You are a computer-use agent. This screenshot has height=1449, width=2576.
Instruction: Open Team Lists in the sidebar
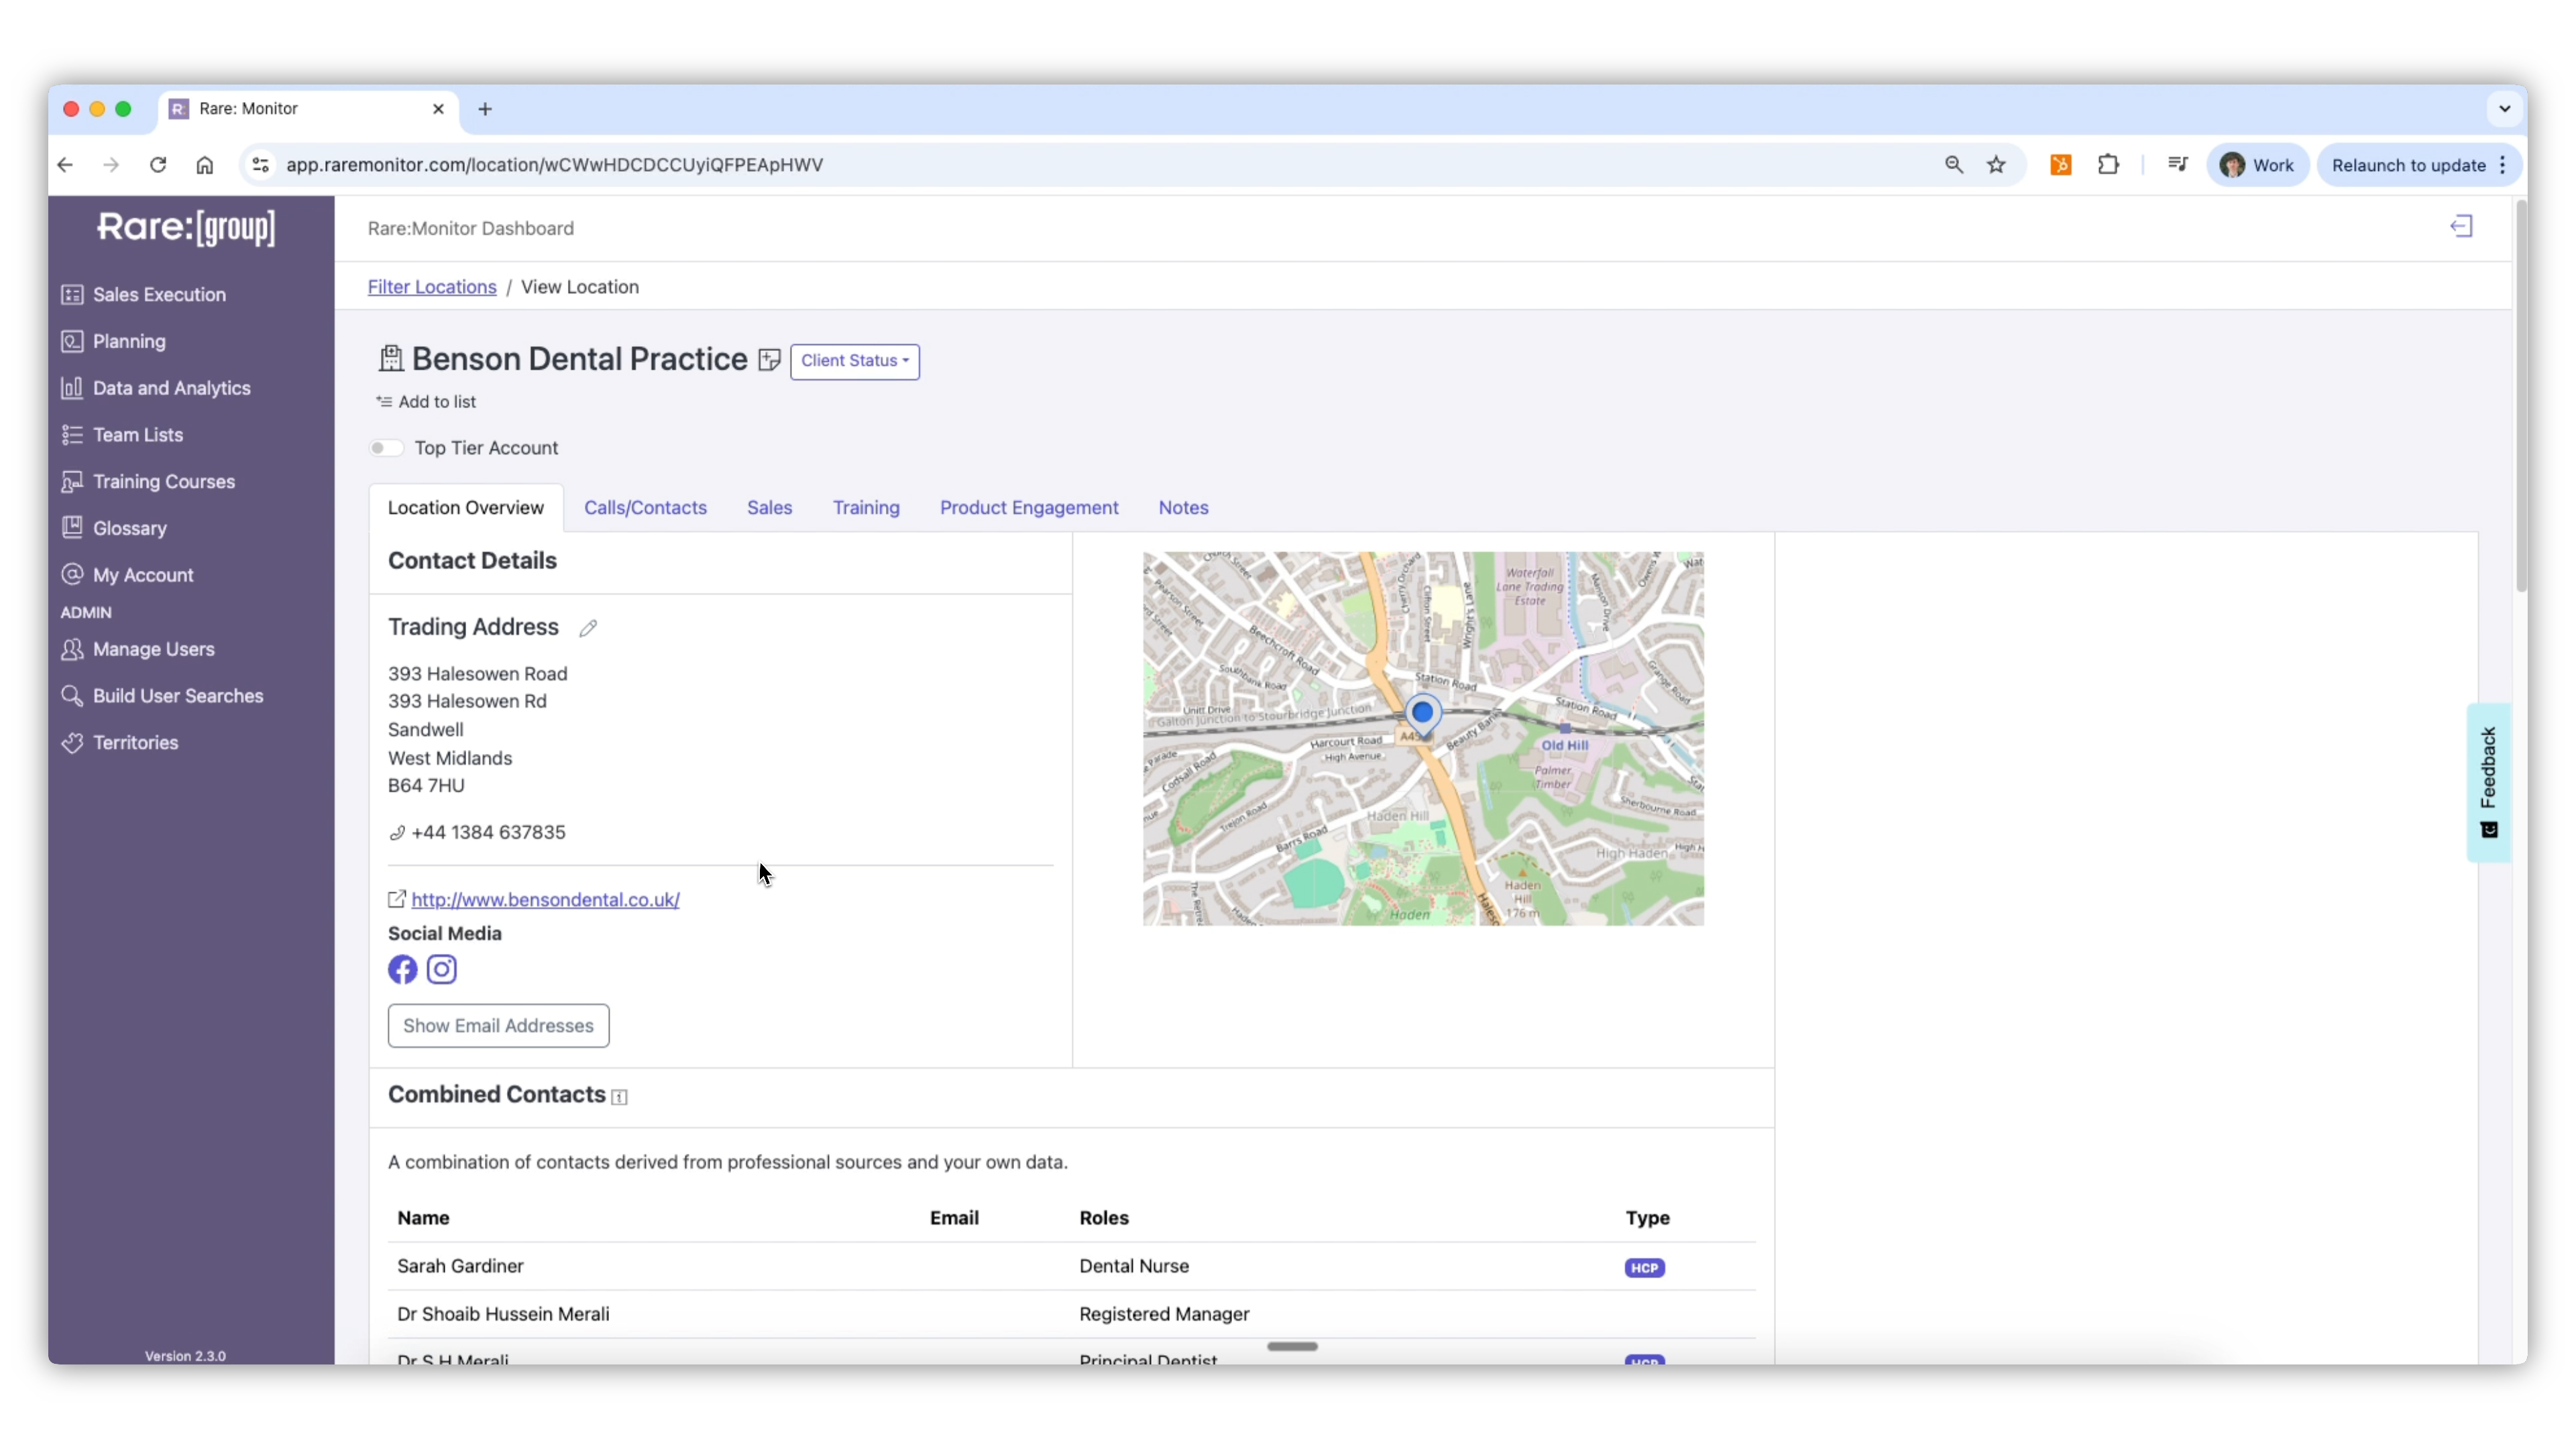pos(122,435)
